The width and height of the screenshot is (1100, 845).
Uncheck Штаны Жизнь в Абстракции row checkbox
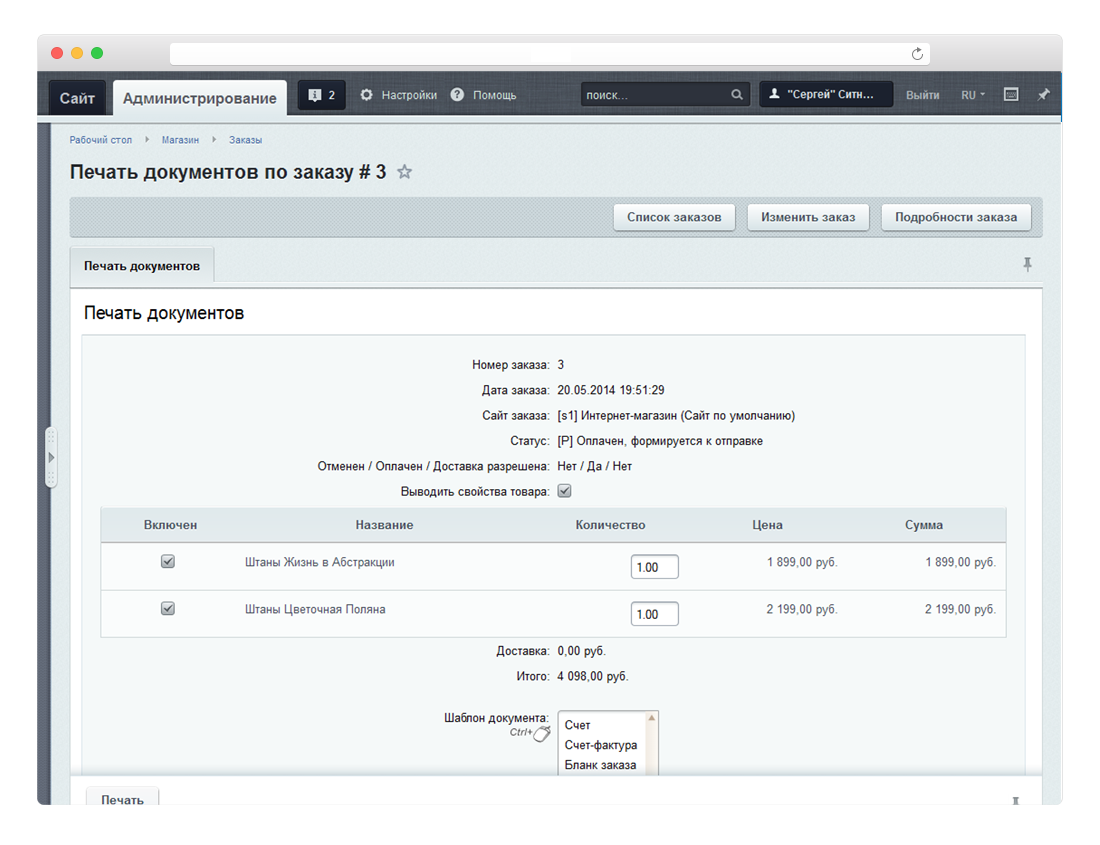[x=168, y=562]
